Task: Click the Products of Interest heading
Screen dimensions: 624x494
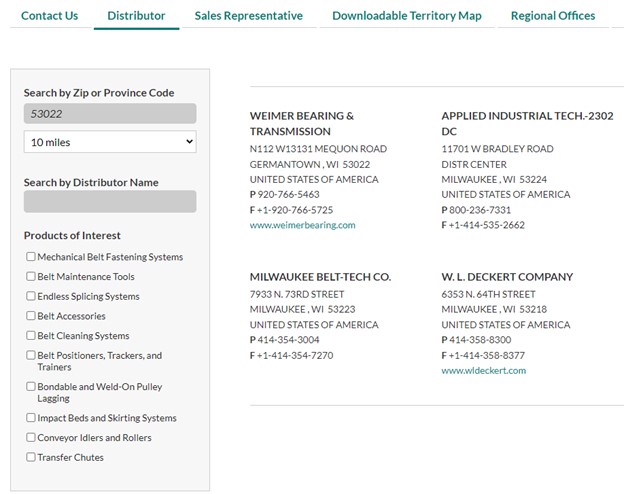Action: pos(72,236)
